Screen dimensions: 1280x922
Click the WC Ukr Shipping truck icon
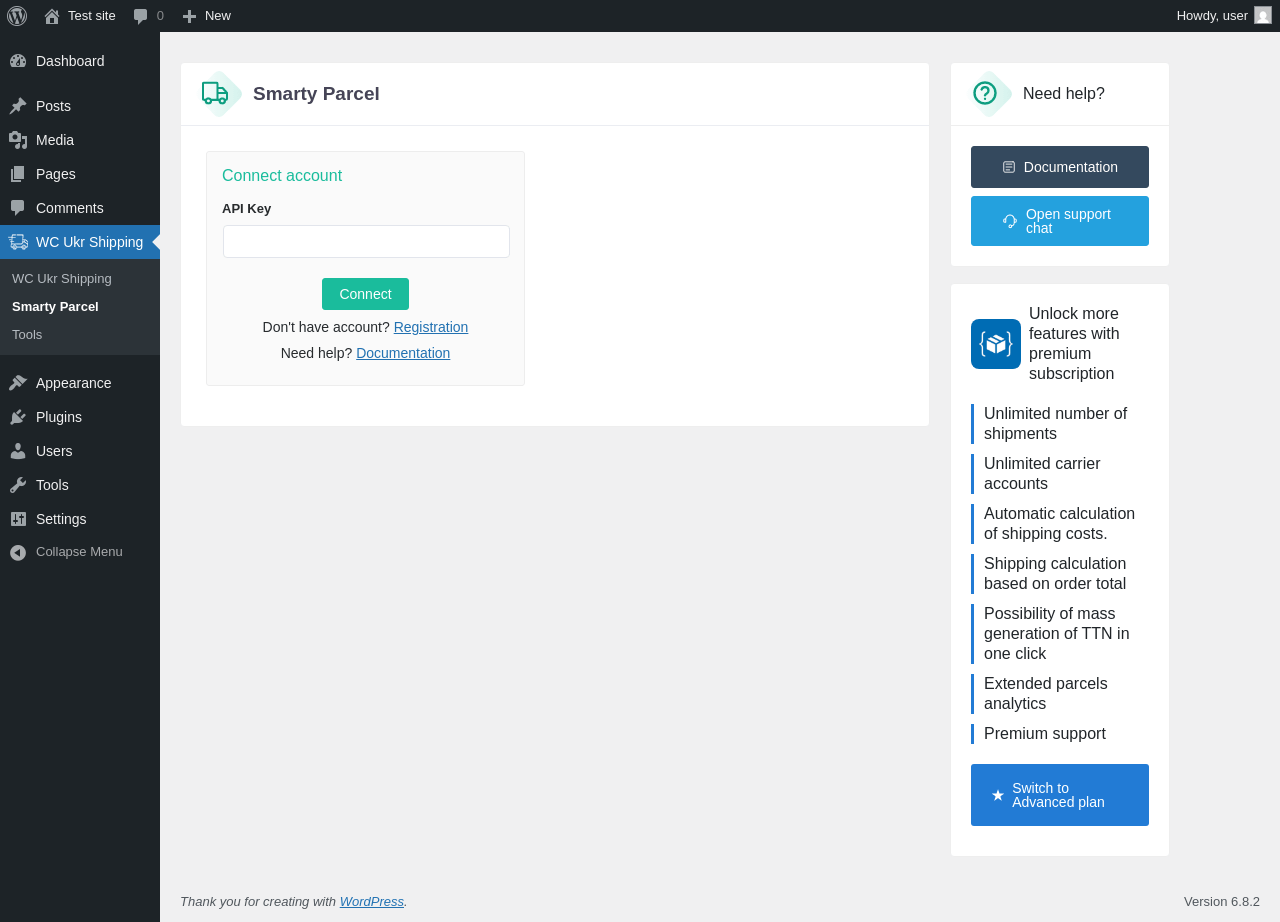pos(18,242)
